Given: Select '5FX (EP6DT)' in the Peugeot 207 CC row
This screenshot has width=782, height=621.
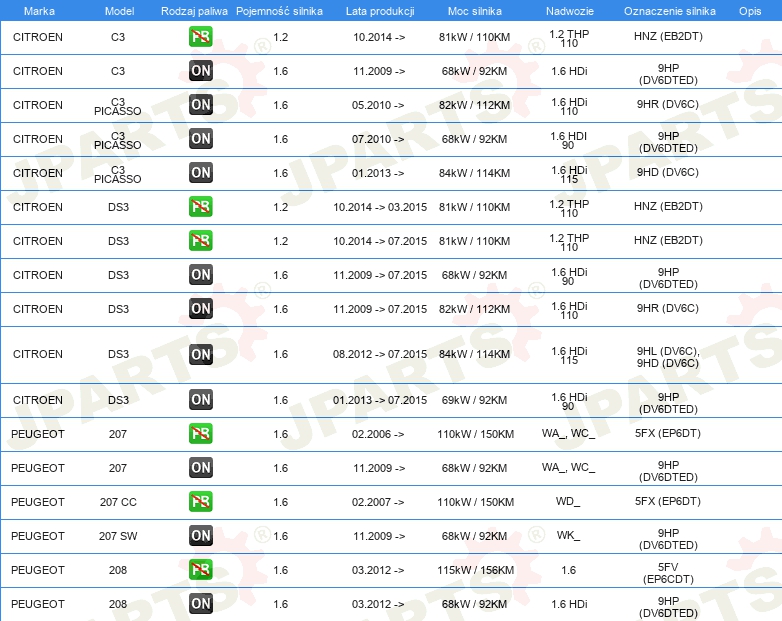Looking at the screenshot, I should [667, 501].
